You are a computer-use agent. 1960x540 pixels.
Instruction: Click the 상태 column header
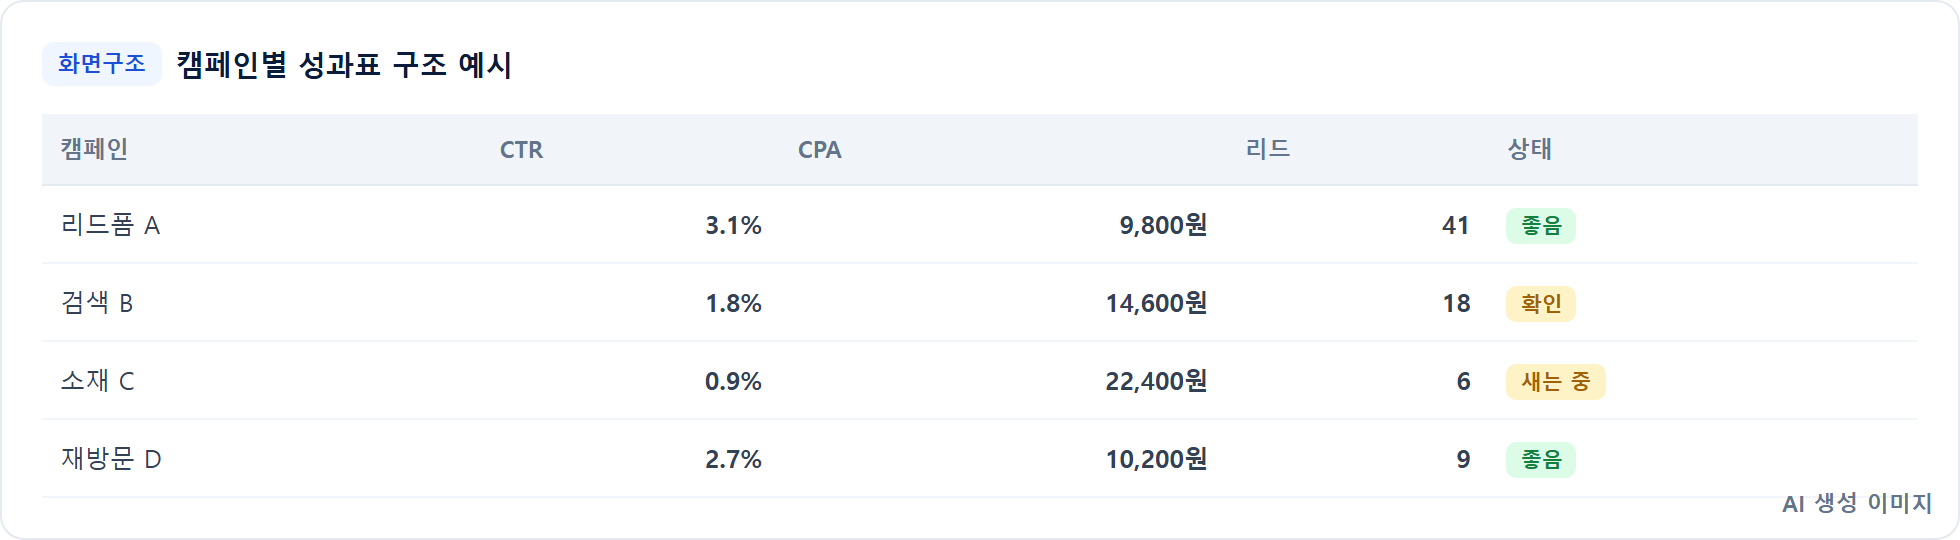coord(1529,150)
